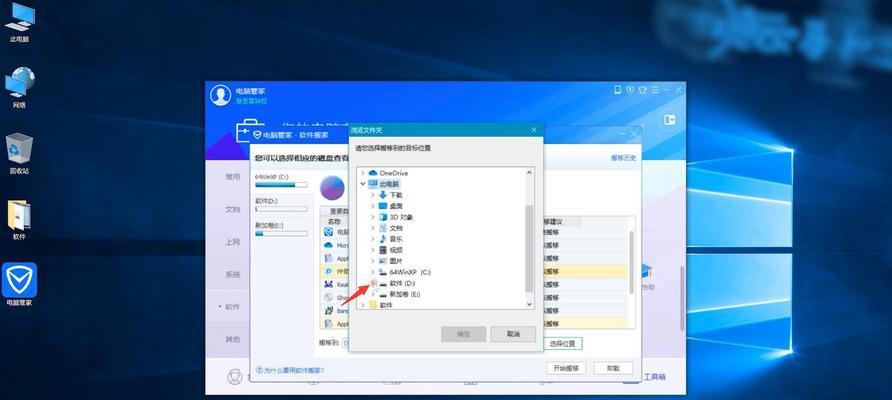Expand the 桌面 folder node
The height and width of the screenshot is (400, 892).
tap(373, 205)
